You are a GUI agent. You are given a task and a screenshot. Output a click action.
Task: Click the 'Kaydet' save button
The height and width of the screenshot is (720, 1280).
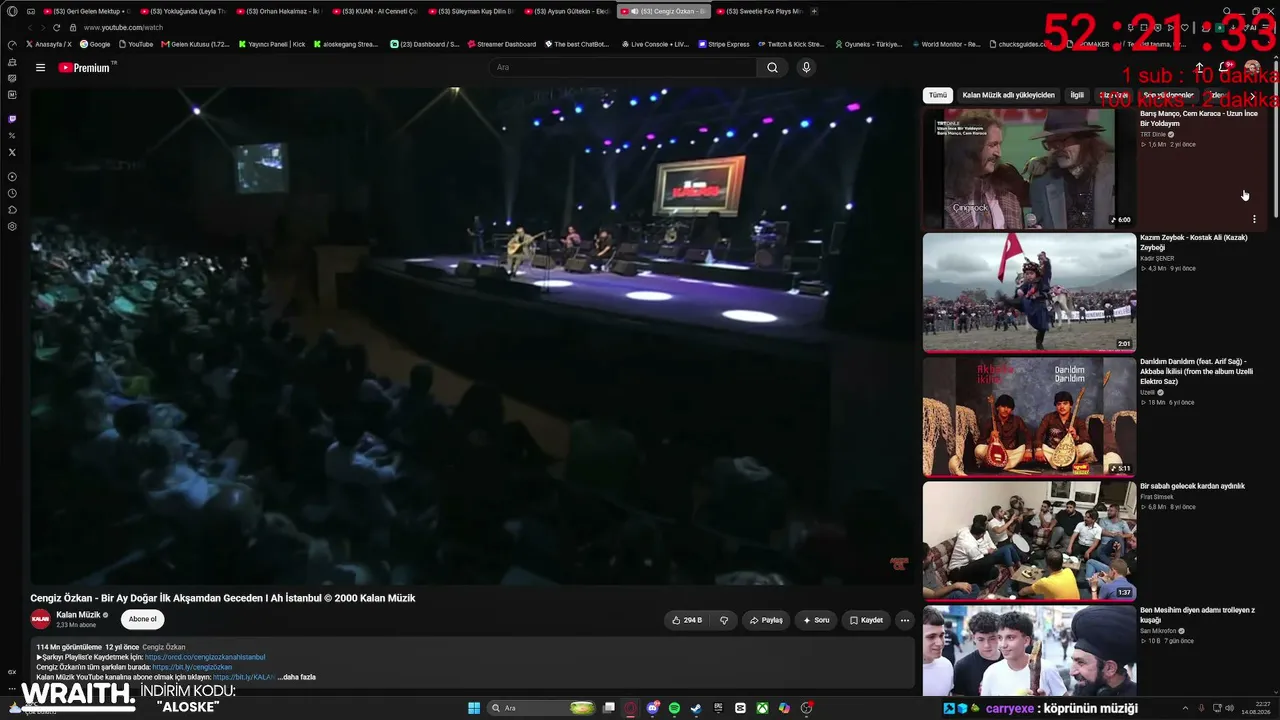click(x=866, y=620)
